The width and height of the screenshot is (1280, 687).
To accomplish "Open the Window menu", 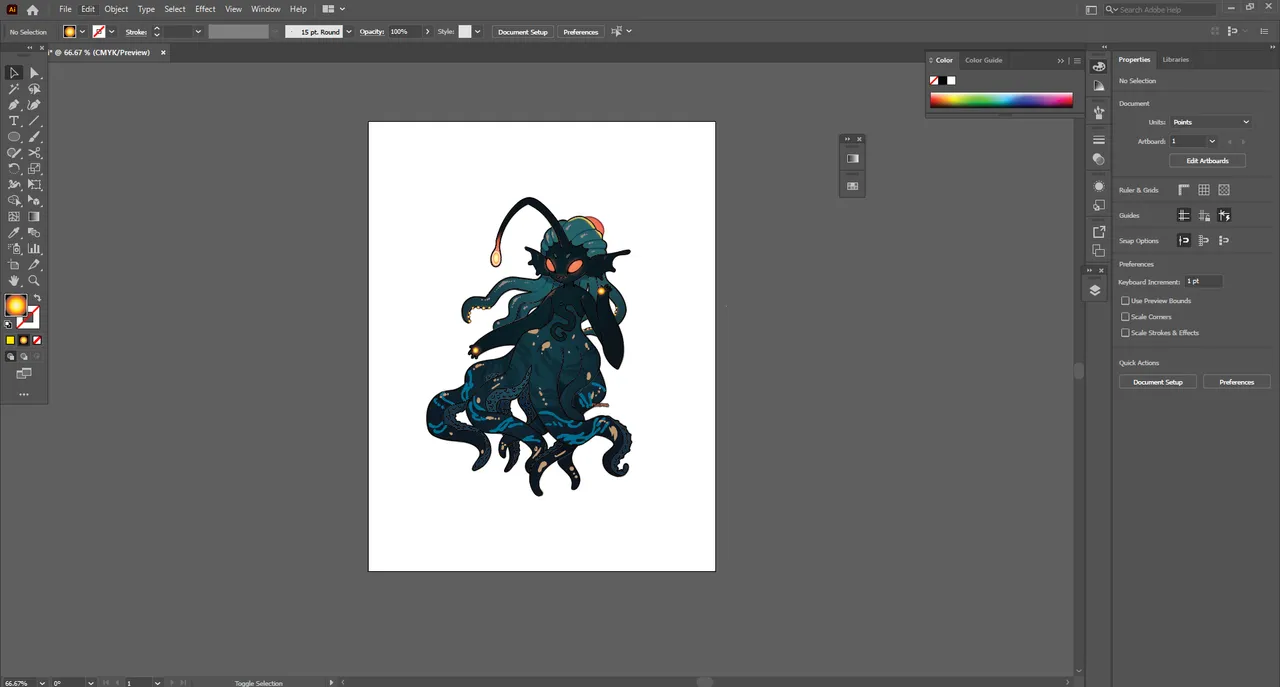I will [265, 9].
